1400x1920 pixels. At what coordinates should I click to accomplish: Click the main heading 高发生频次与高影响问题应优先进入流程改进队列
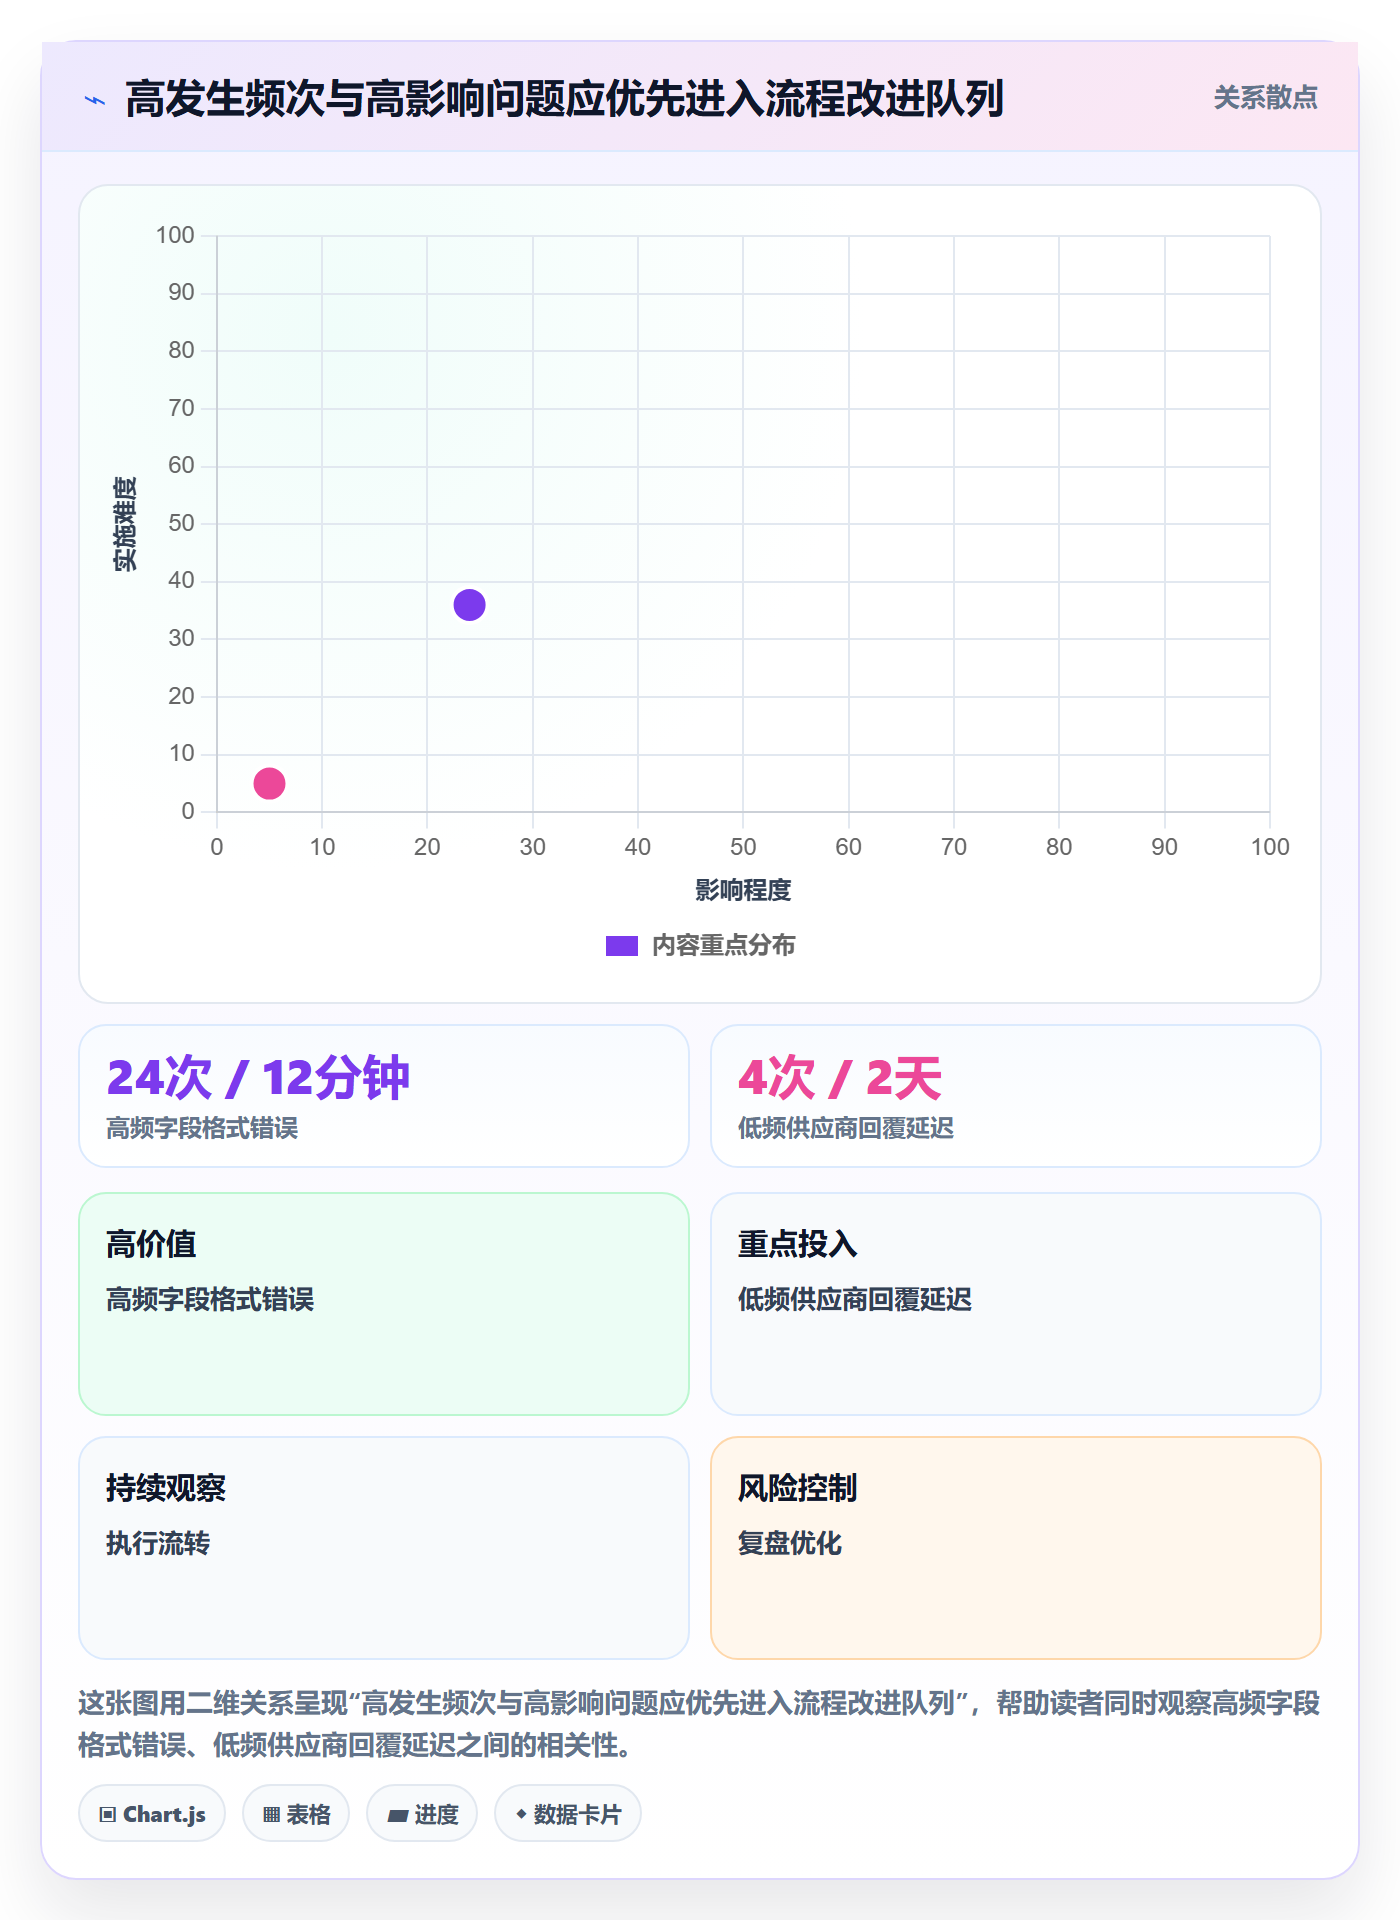564,99
